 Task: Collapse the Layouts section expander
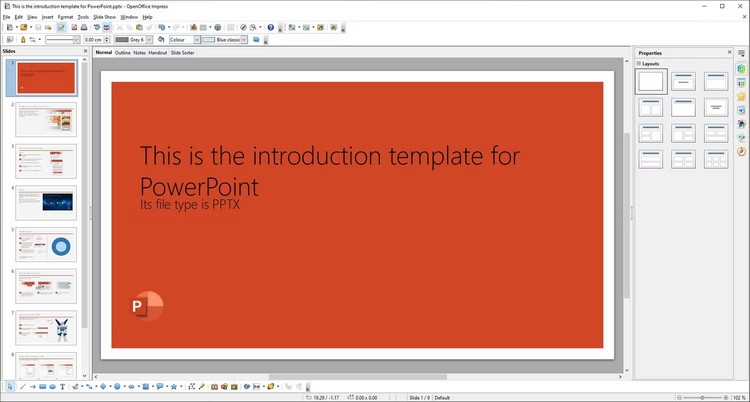coord(639,64)
